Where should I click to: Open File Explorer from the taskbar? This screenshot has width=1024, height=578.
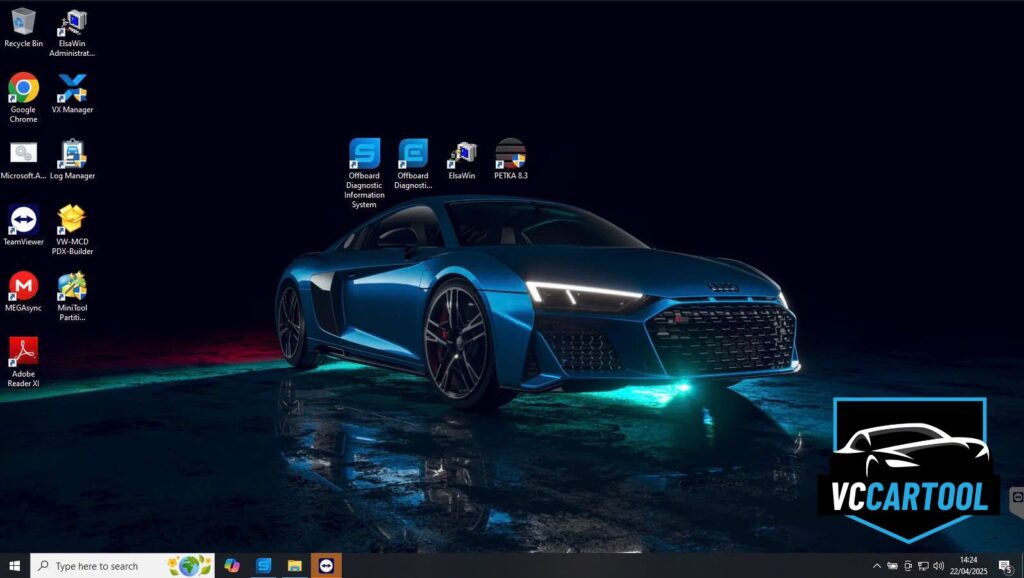[x=295, y=566]
